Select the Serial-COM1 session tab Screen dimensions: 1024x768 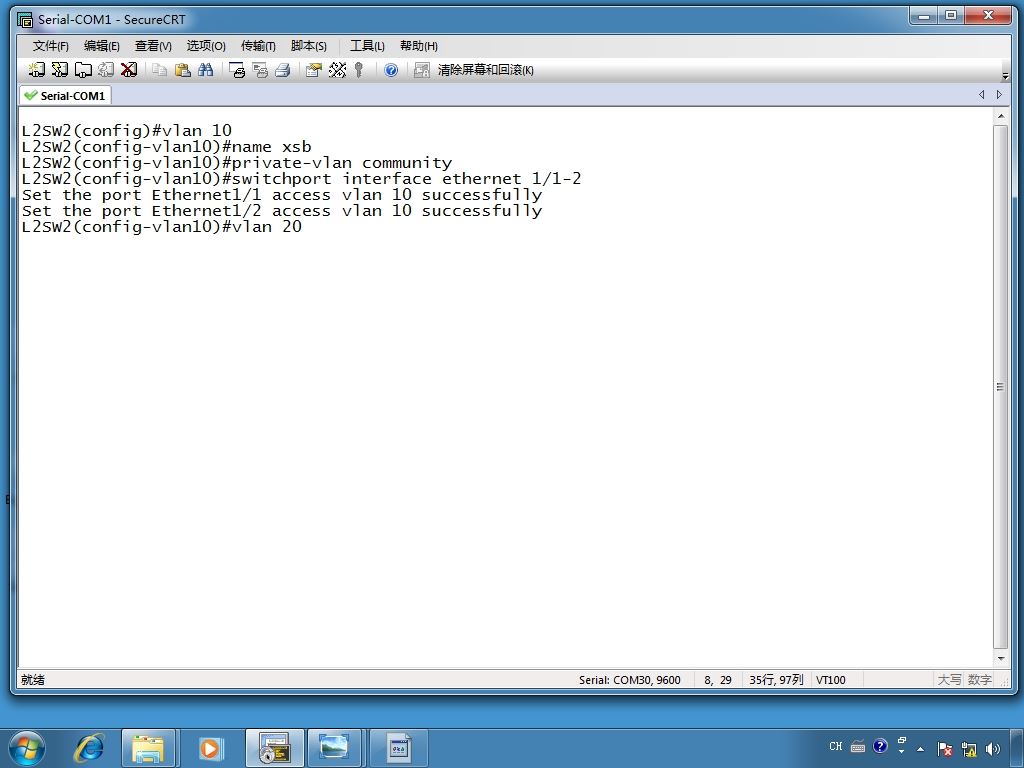click(65, 95)
